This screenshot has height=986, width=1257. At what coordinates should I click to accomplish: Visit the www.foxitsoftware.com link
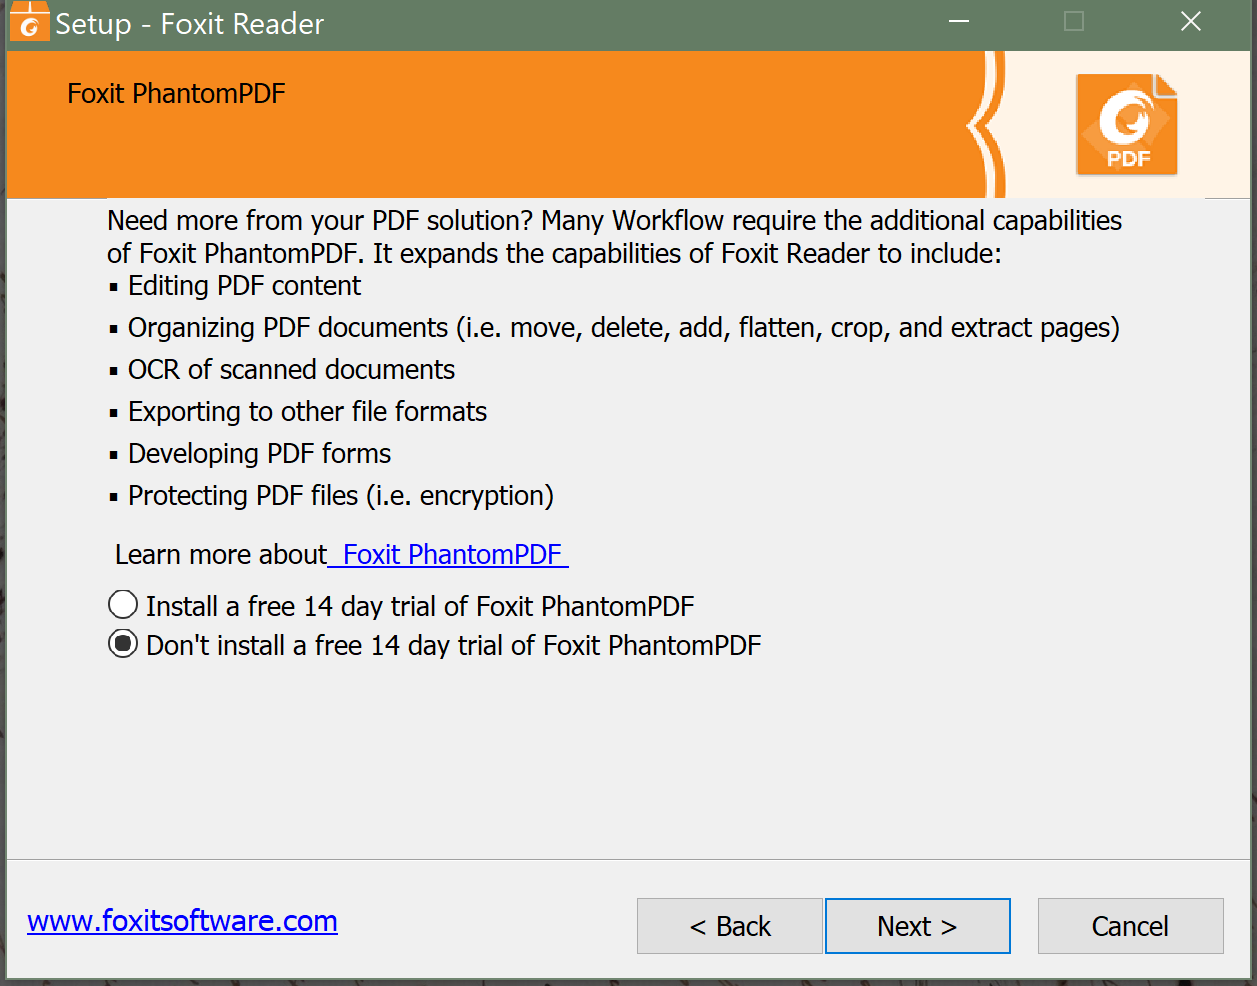point(182,921)
